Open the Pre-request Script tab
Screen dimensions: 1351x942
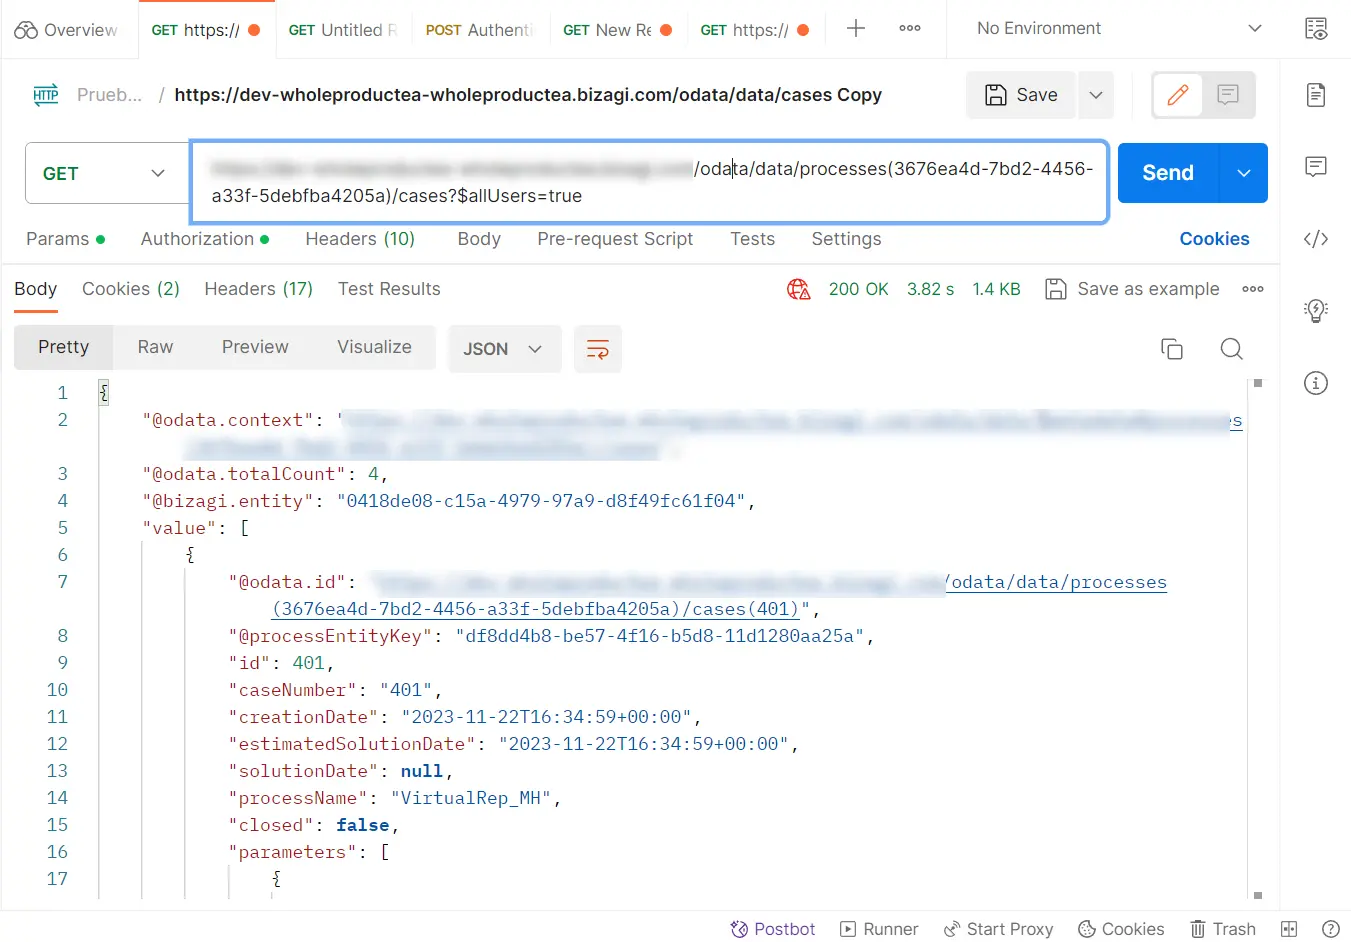(x=615, y=239)
